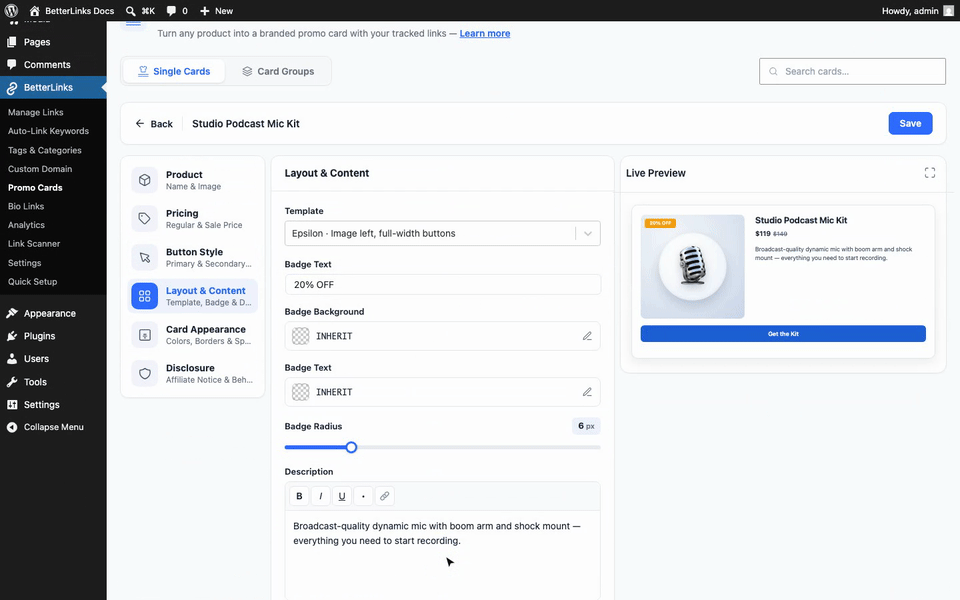Image resolution: width=960 pixels, height=600 pixels.
Task: Click the WordPress logo icon
Action: (x=11, y=10)
